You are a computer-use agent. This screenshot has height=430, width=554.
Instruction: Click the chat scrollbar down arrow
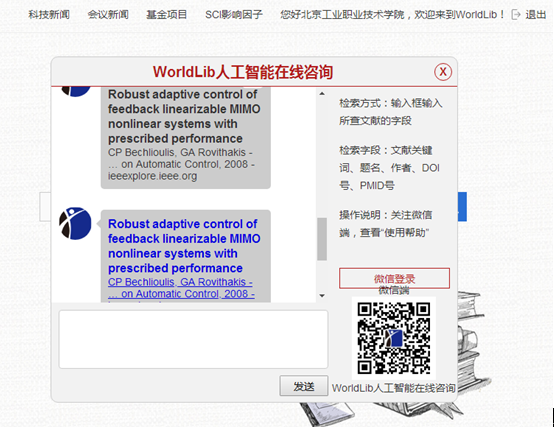click(322, 295)
